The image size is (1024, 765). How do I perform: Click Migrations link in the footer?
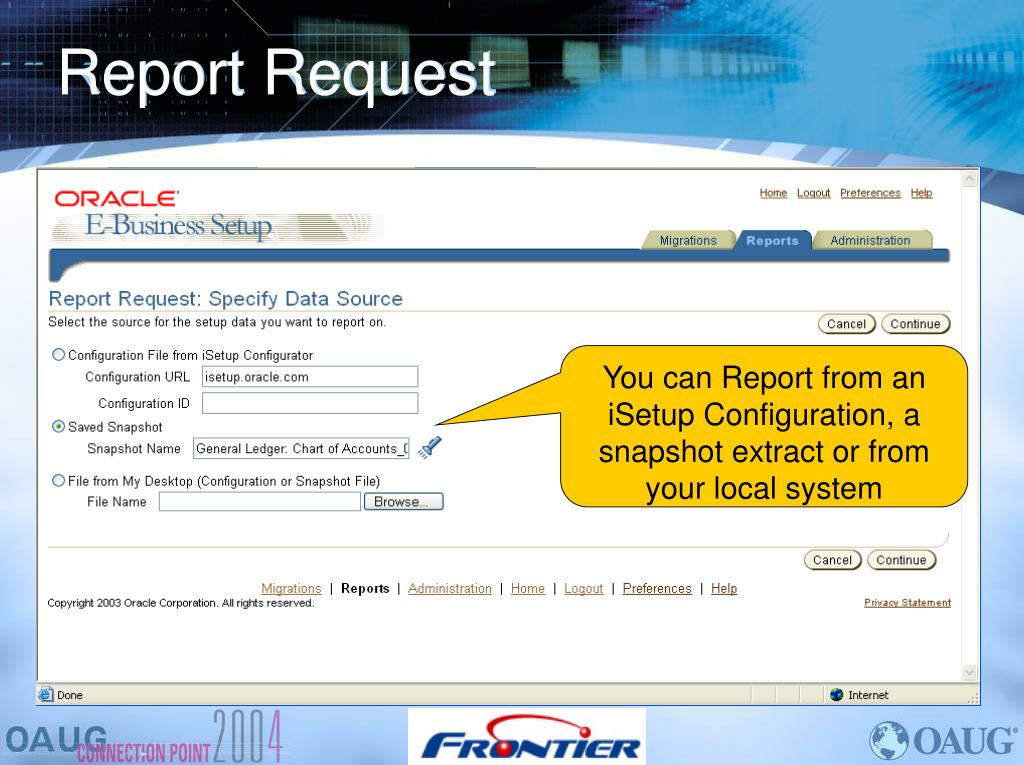(x=291, y=589)
